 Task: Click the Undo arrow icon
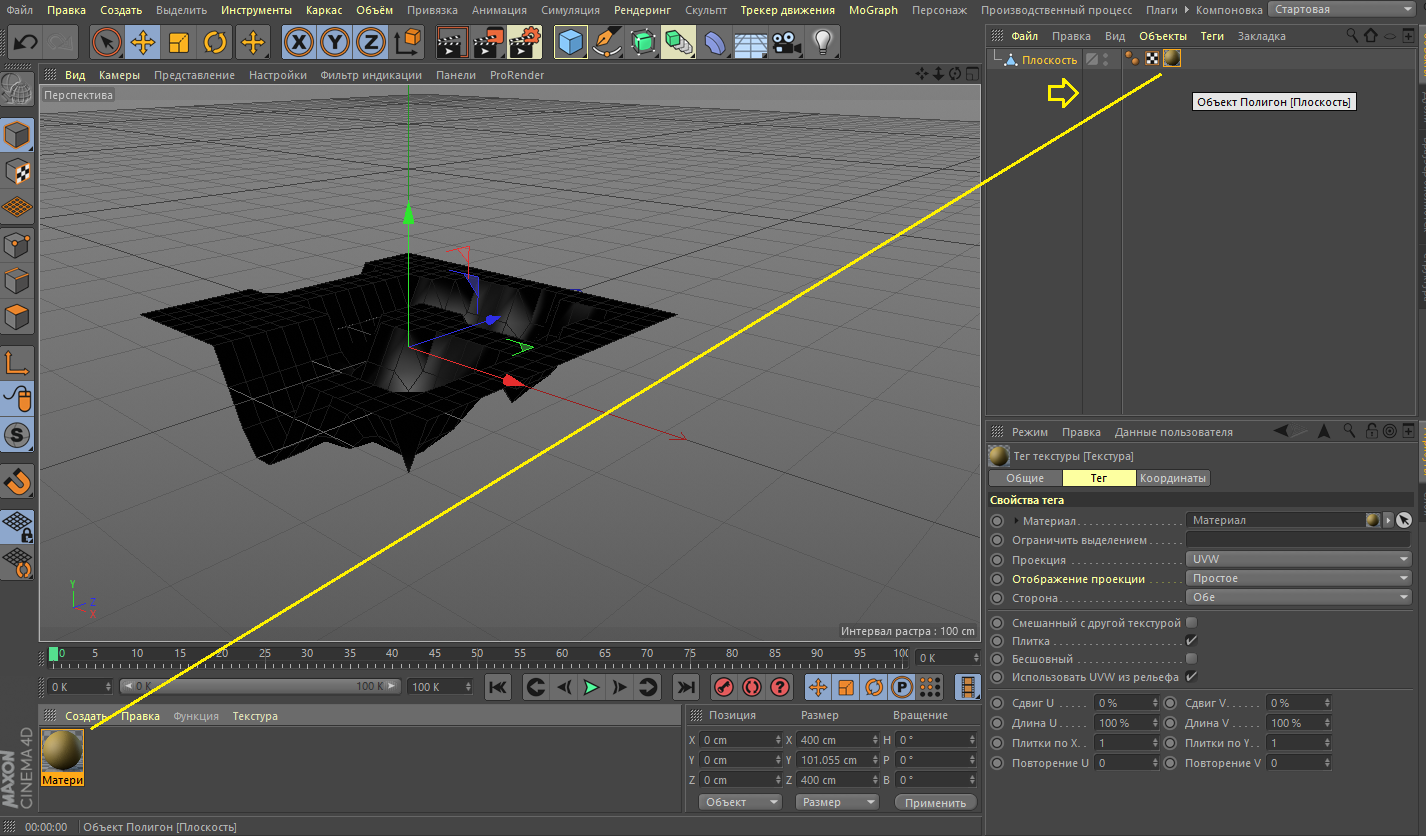(x=26, y=42)
